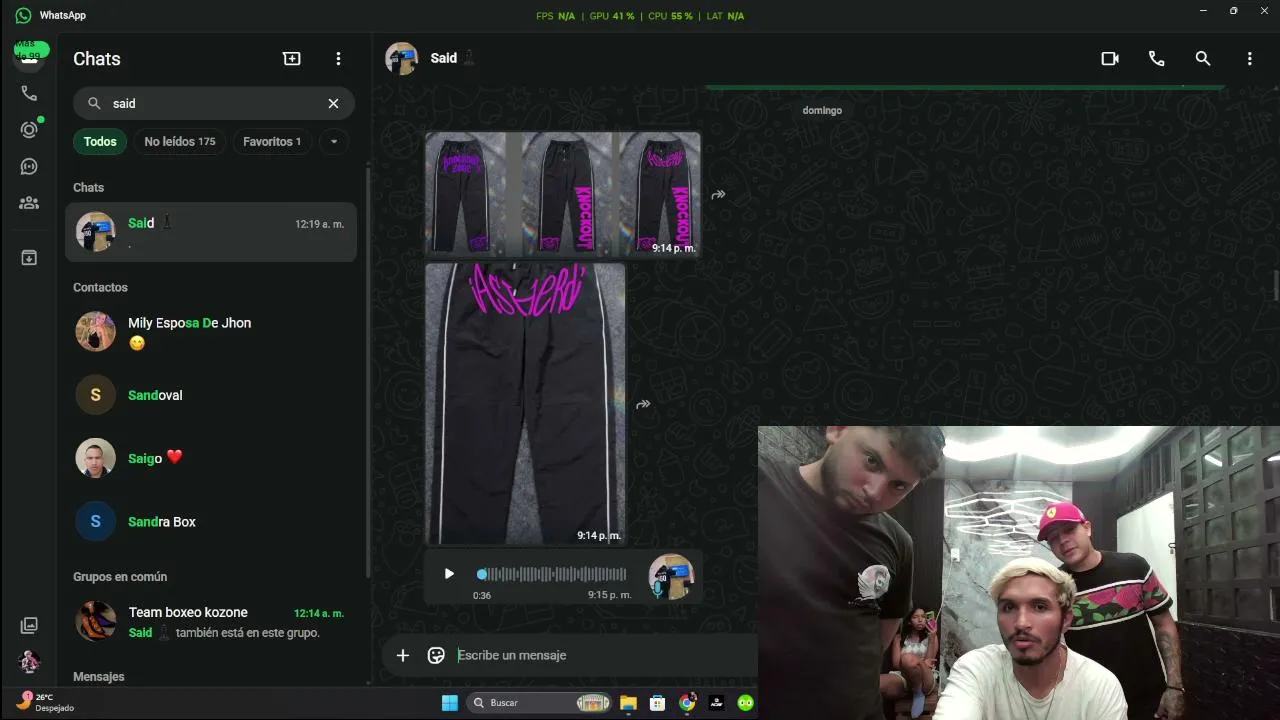Open the Status updates icon in the sidebar
Screen dimensions: 1280x720
(29, 130)
